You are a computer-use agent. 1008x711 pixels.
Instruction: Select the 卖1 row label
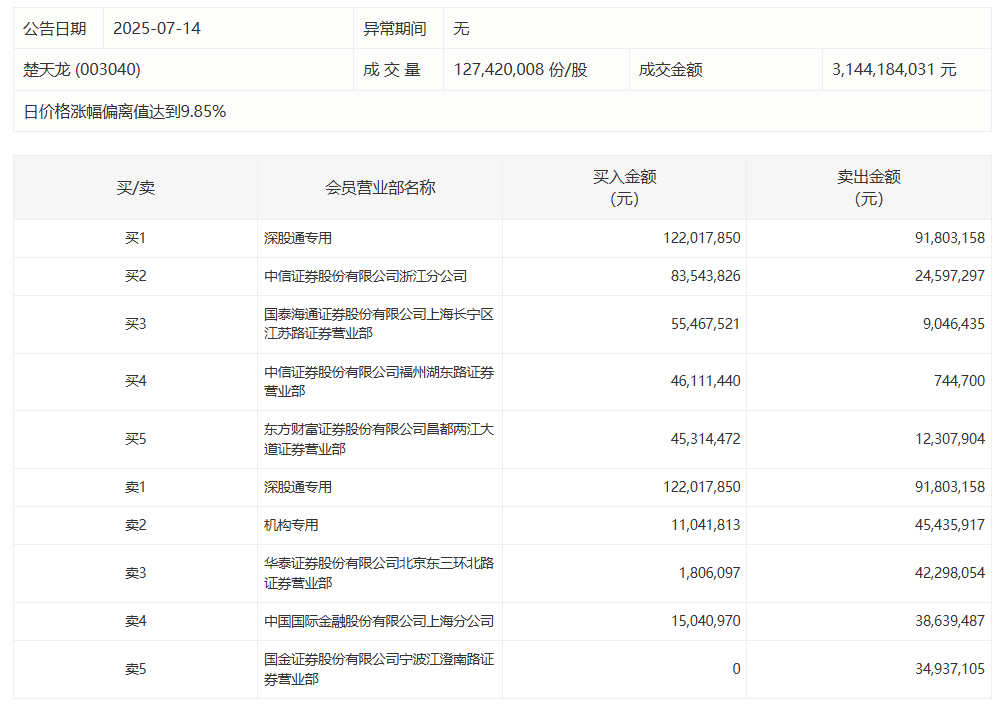pos(136,487)
